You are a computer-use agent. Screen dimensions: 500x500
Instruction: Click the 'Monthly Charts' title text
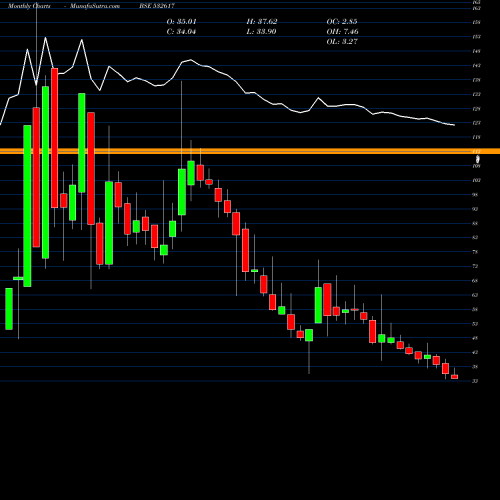29,6
